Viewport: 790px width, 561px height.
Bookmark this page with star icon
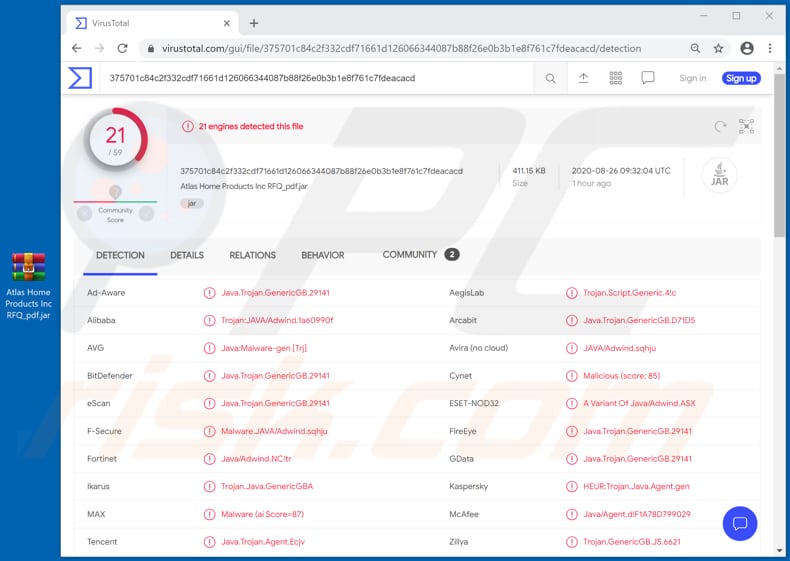click(x=718, y=48)
